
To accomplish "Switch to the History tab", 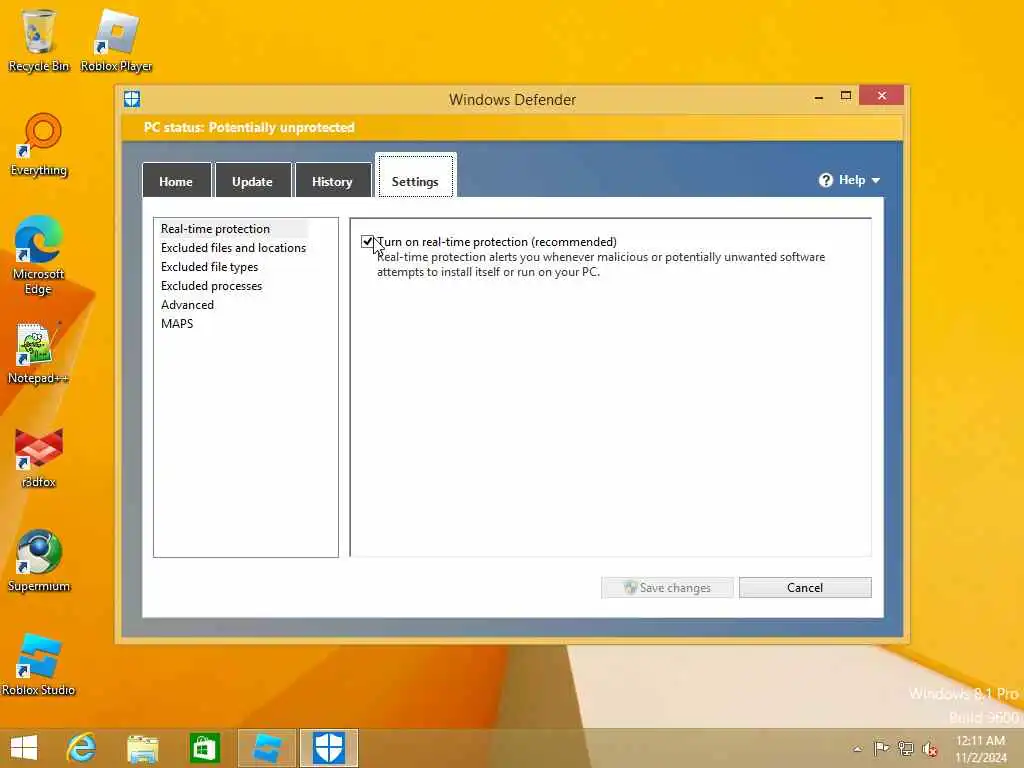I will tap(332, 180).
